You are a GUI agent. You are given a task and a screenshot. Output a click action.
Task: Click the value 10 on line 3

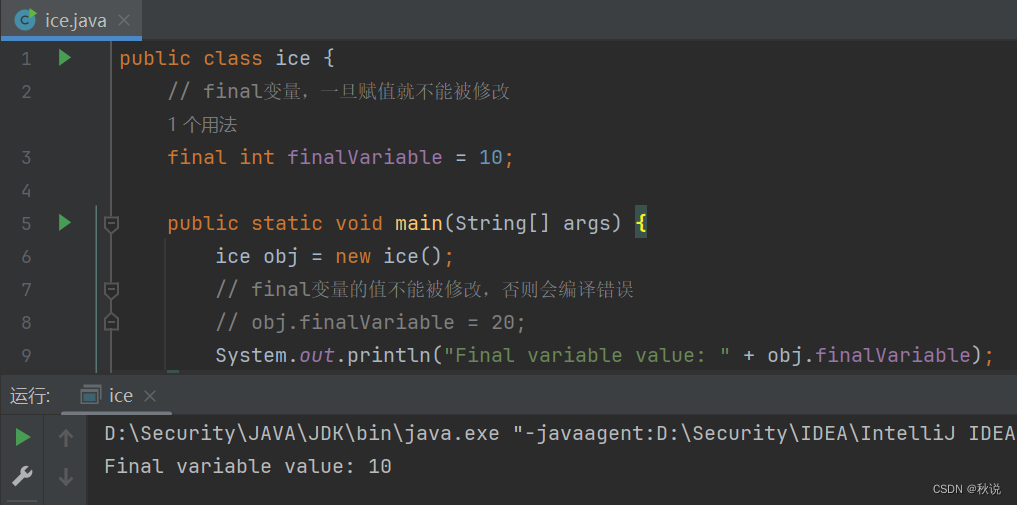[490, 157]
